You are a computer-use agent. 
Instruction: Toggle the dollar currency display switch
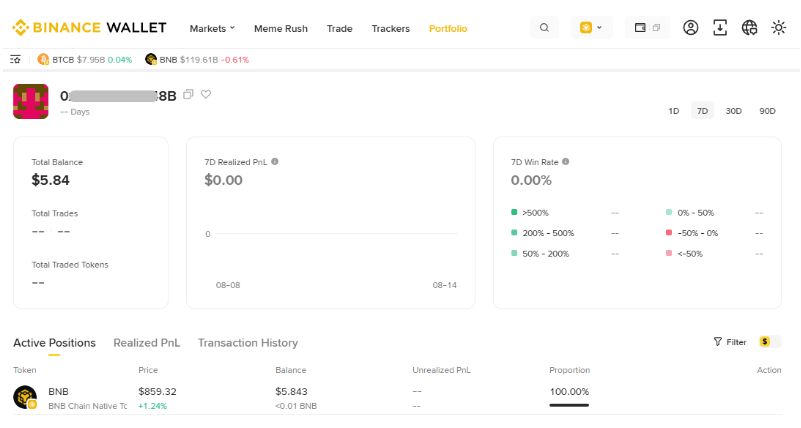point(769,342)
